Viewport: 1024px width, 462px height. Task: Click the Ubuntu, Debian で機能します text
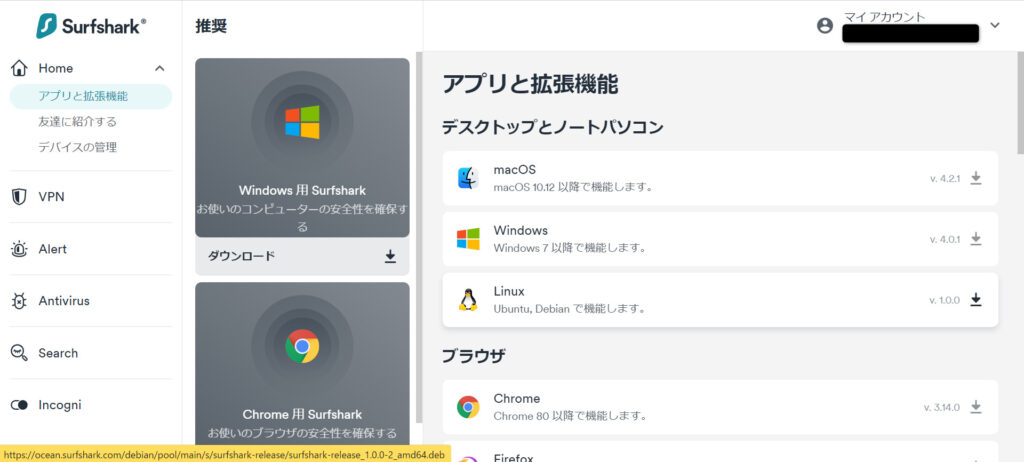tap(569, 308)
